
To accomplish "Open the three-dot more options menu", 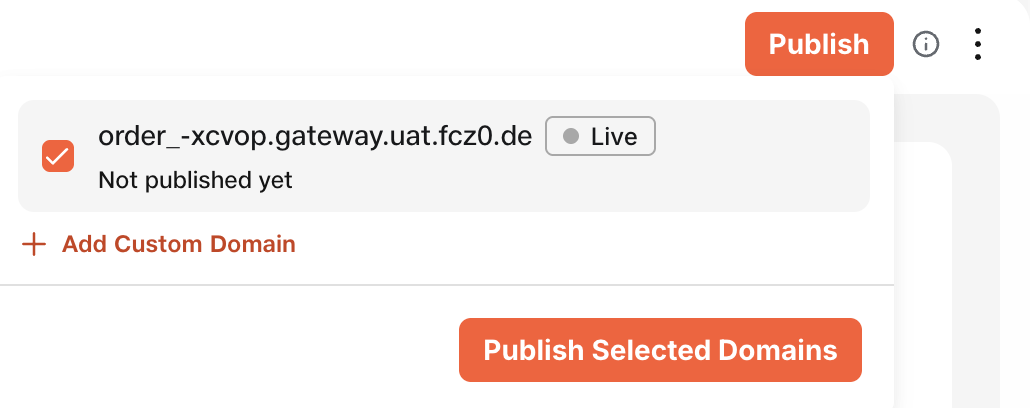I will [978, 44].
